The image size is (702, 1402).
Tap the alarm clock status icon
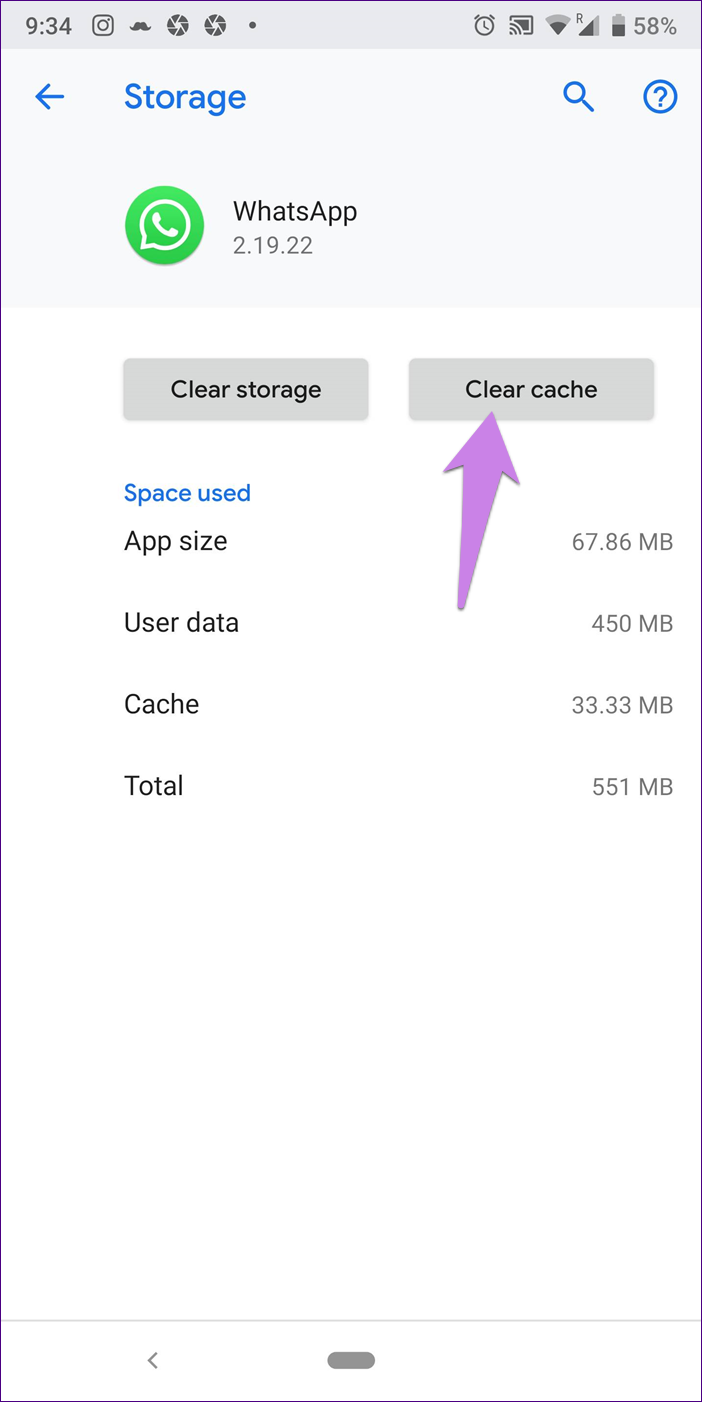click(x=484, y=26)
